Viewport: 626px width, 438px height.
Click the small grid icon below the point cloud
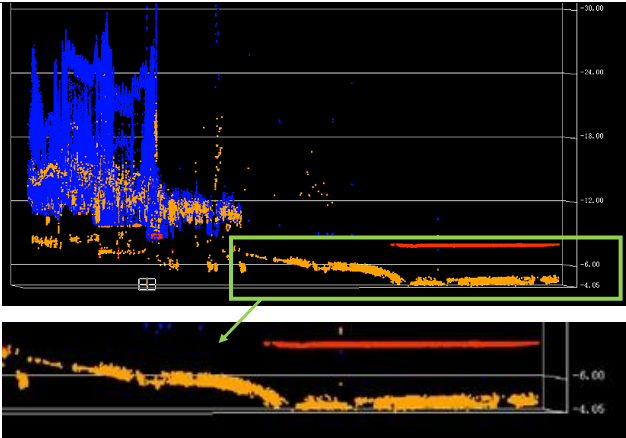(147, 284)
